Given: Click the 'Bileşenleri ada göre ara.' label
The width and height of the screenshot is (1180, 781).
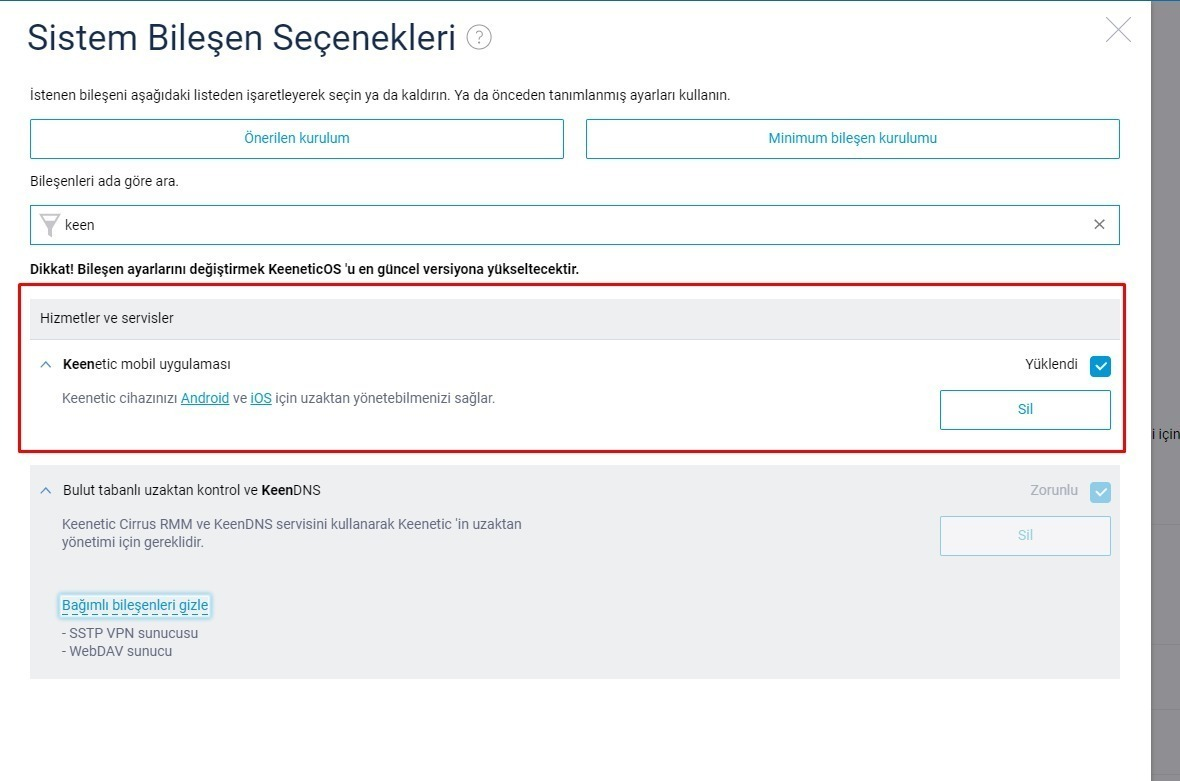Looking at the screenshot, I should (x=104, y=181).
